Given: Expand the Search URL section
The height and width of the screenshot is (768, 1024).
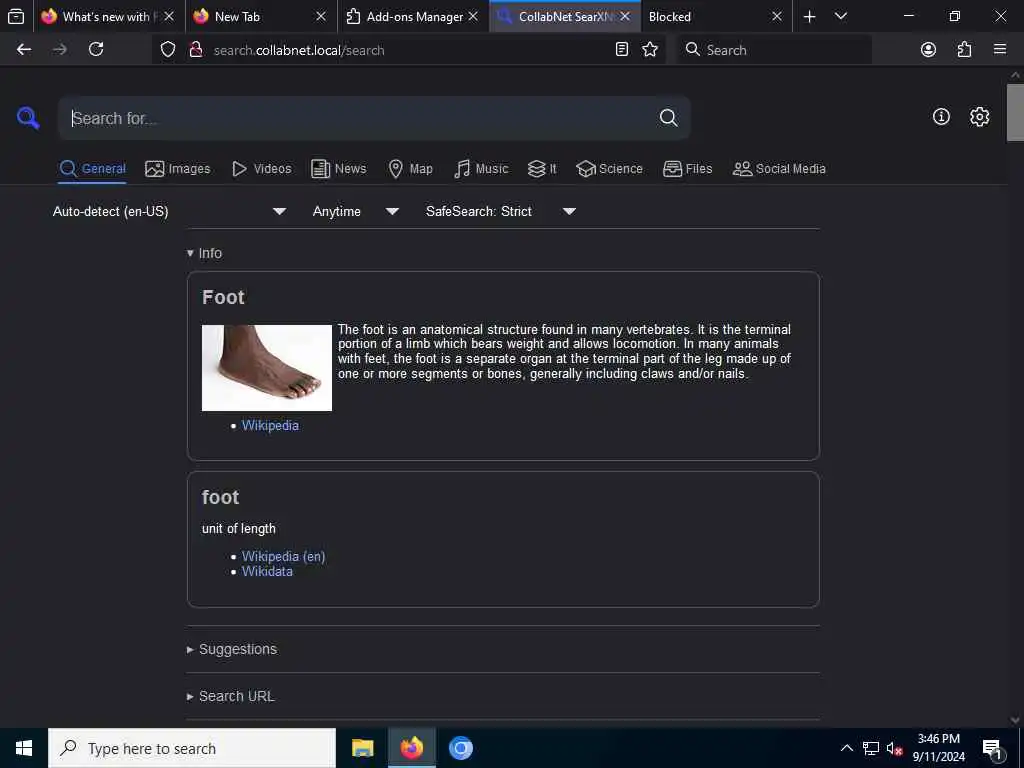Looking at the screenshot, I should [x=231, y=696].
